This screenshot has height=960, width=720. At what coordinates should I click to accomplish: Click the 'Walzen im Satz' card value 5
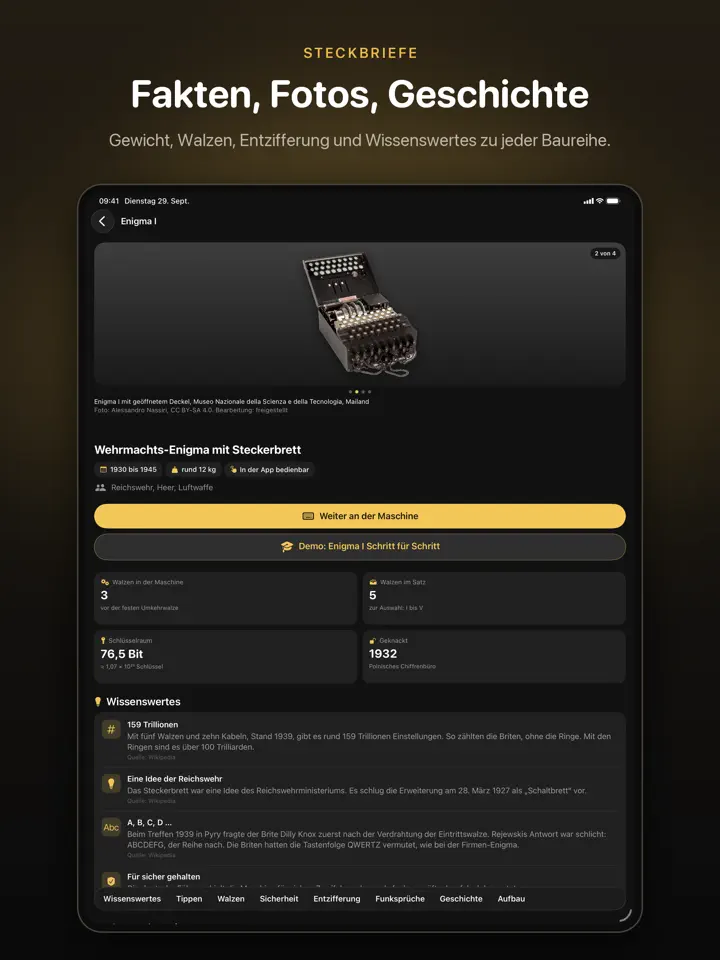click(373, 595)
